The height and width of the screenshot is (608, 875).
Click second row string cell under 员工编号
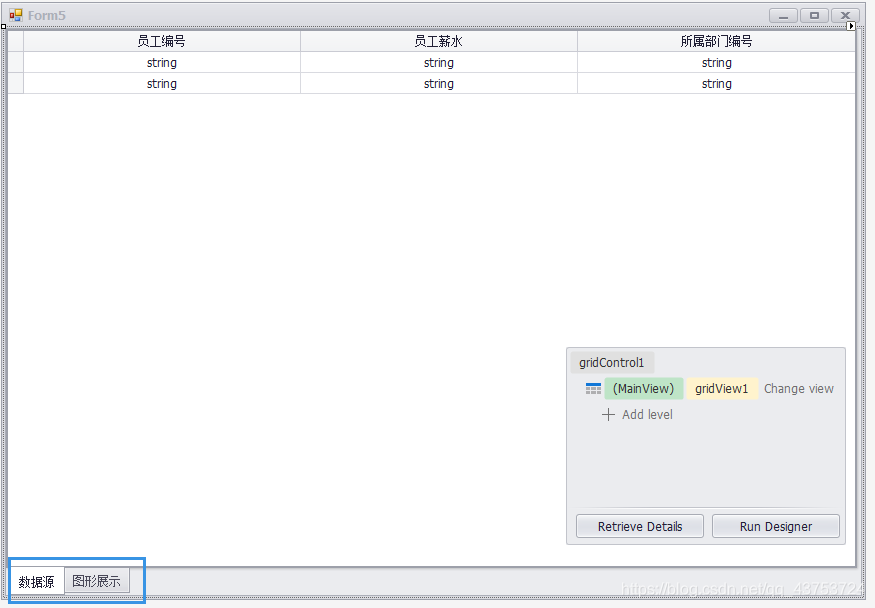(x=162, y=84)
